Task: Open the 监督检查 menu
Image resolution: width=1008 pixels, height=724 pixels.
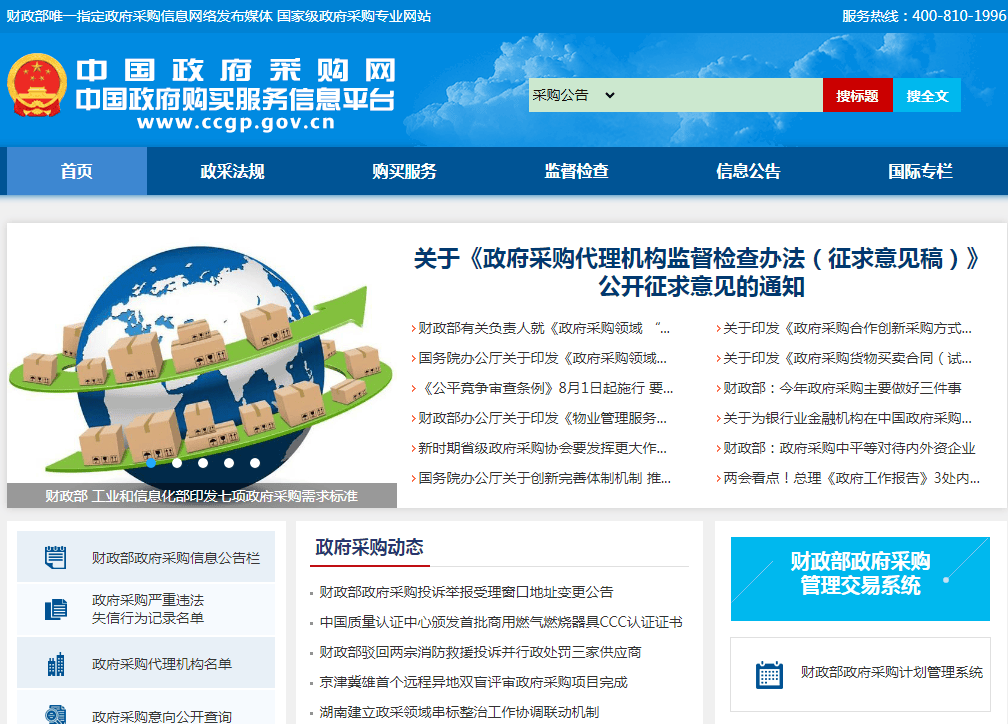Action: point(576,171)
